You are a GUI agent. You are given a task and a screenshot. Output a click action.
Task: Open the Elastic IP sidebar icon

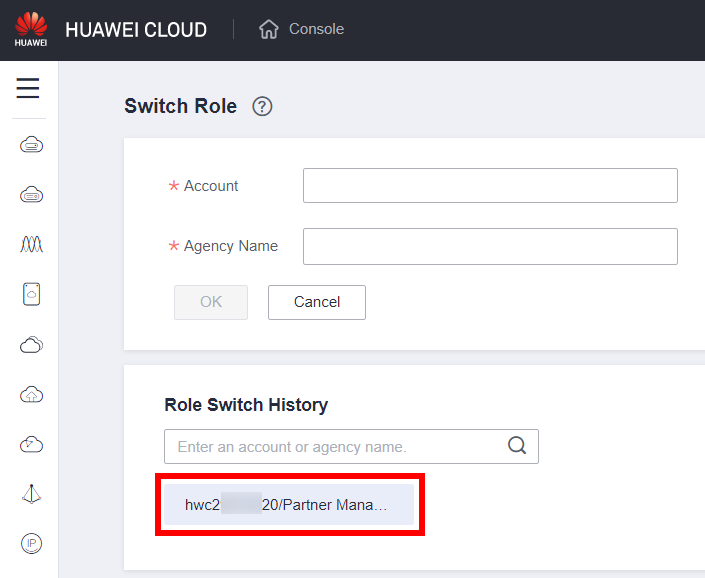pyautogui.click(x=31, y=543)
